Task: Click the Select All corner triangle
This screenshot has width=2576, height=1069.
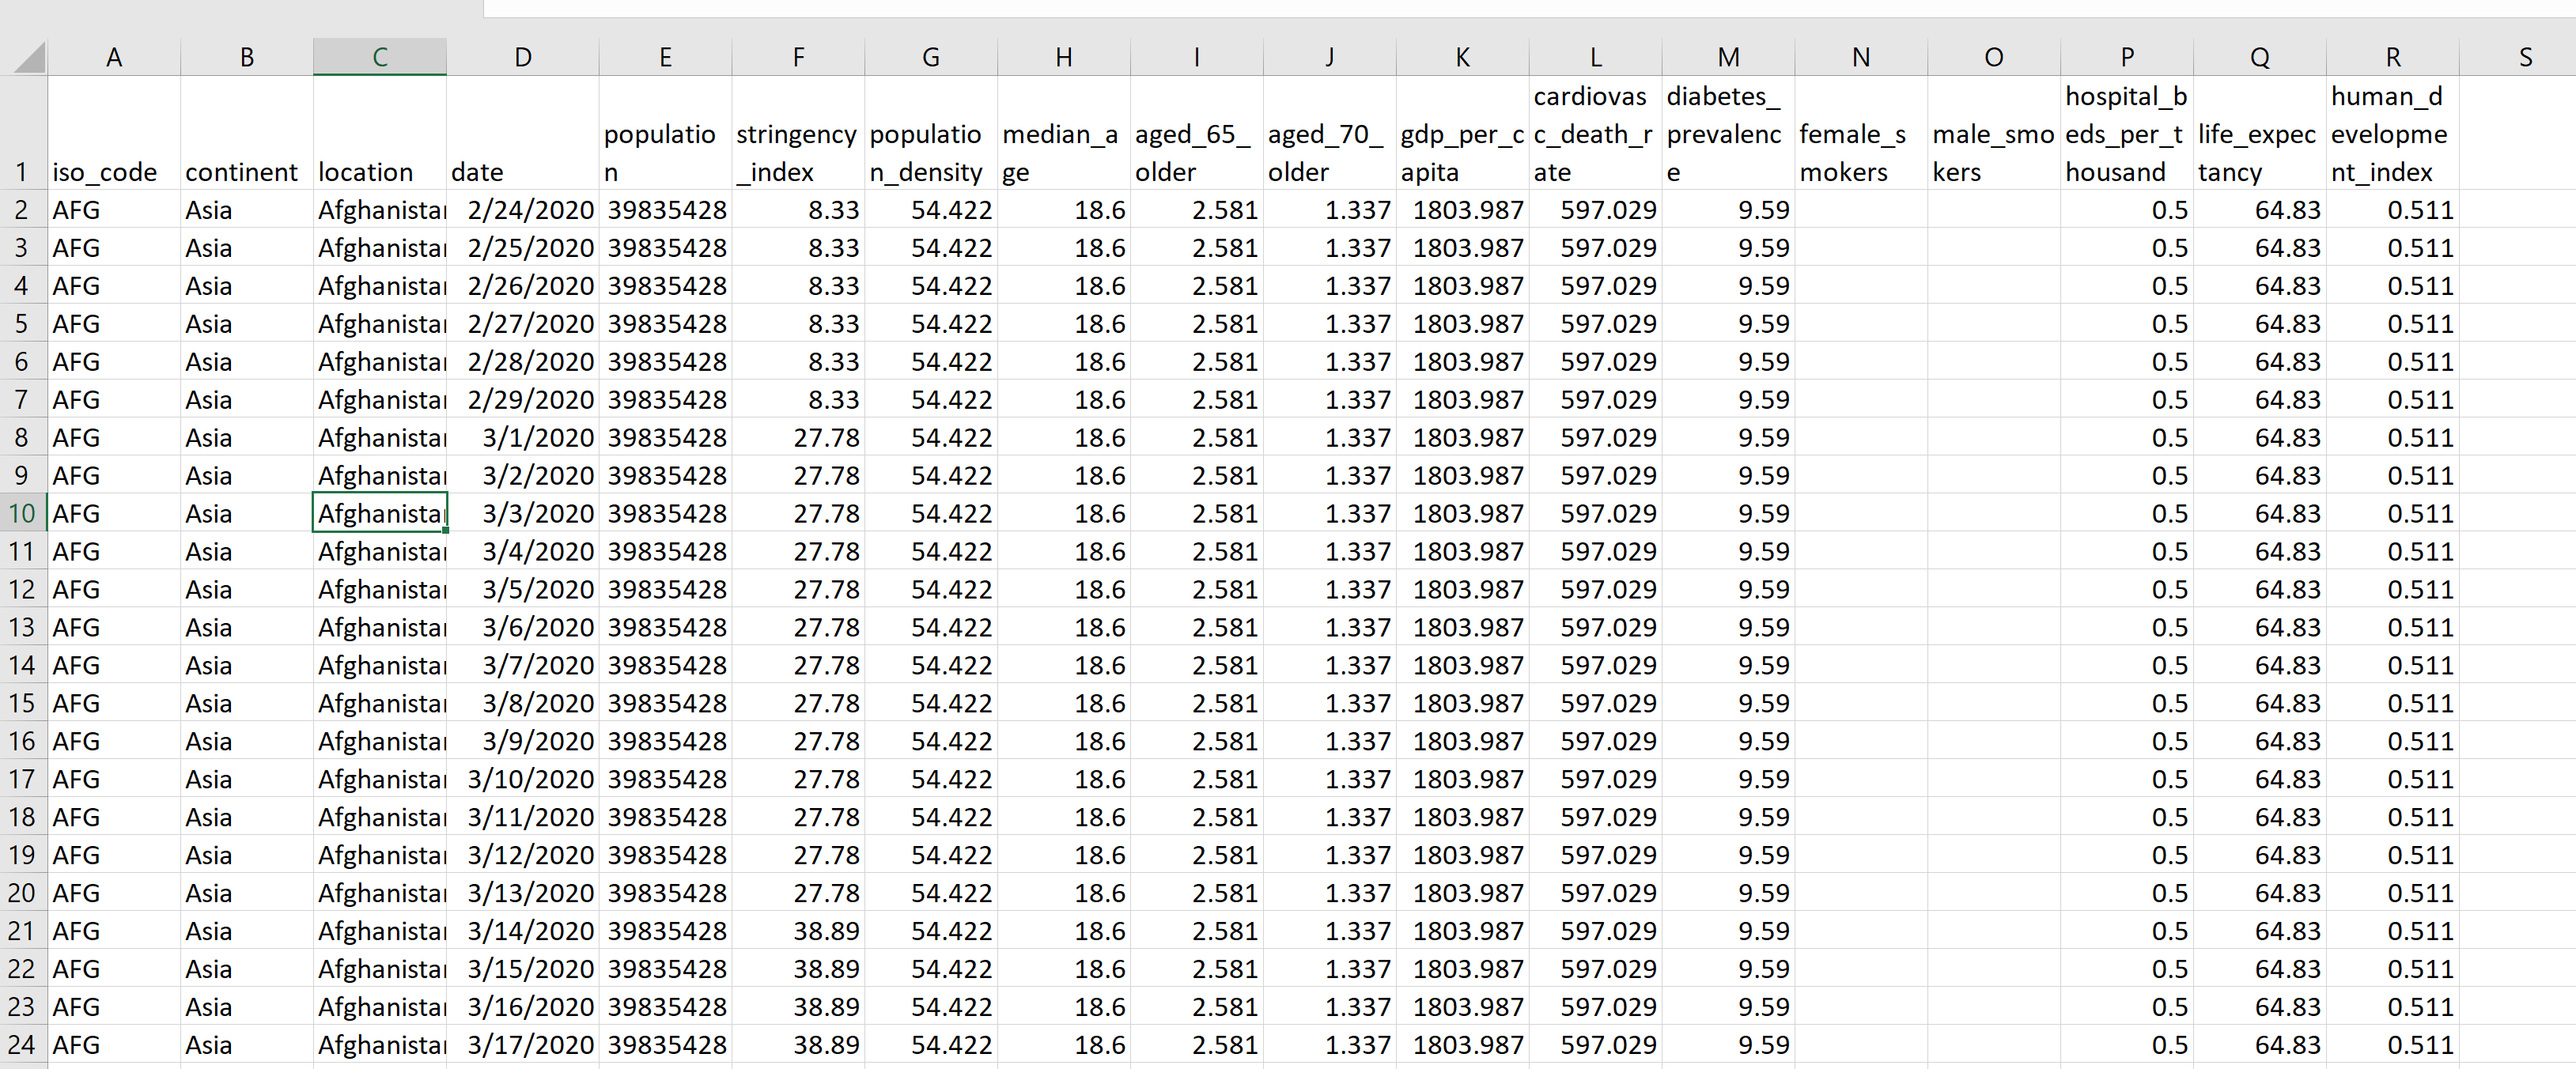Action: 28,58
